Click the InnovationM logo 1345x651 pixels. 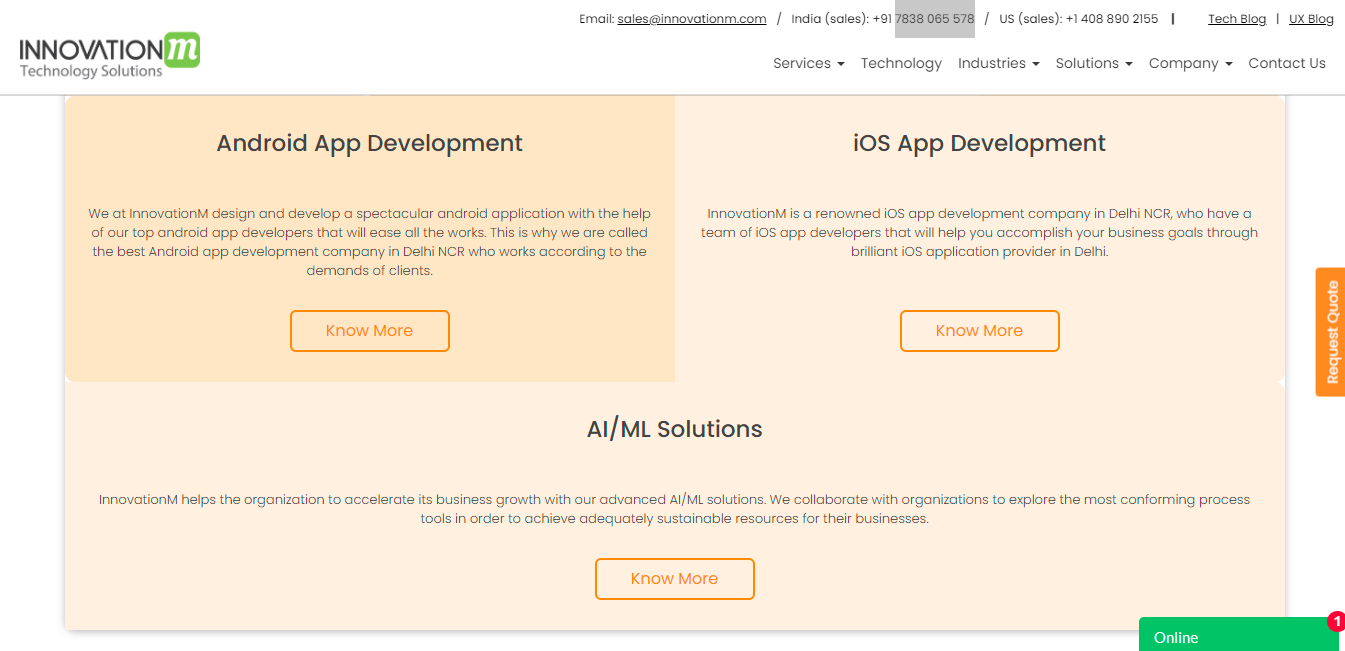[x=108, y=50]
